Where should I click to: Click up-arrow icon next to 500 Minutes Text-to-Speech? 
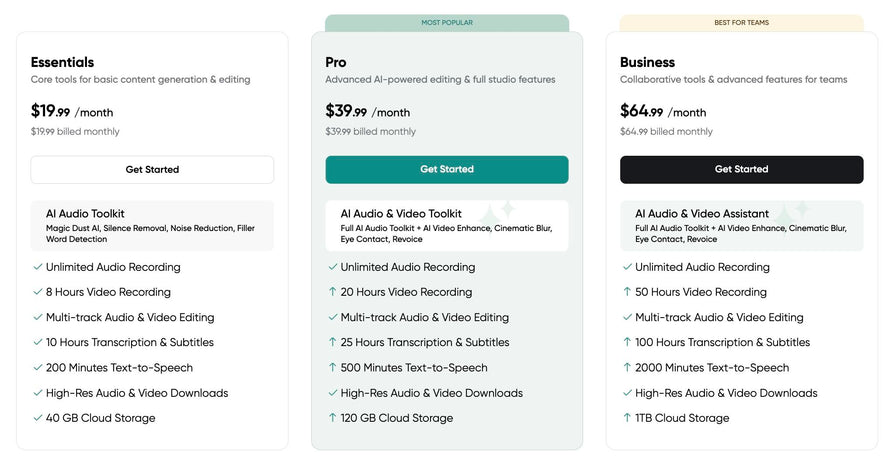[332, 368]
